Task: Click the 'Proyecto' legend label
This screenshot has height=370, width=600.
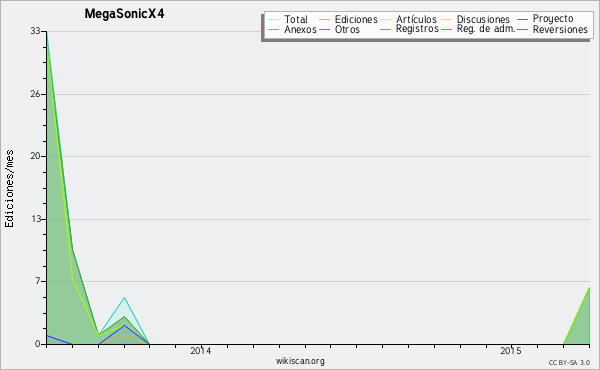Action: (553, 19)
